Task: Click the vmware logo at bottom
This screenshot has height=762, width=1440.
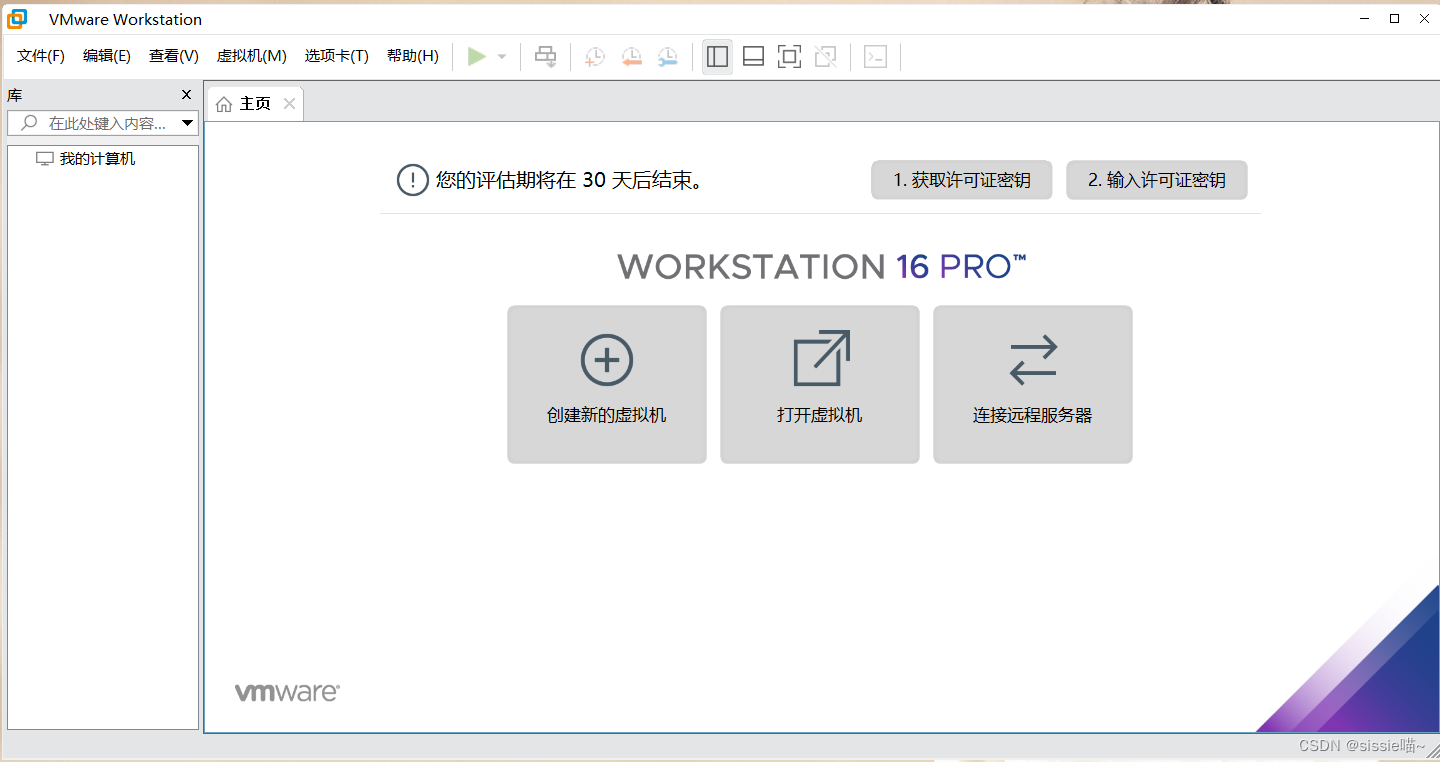Action: coord(287,692)
